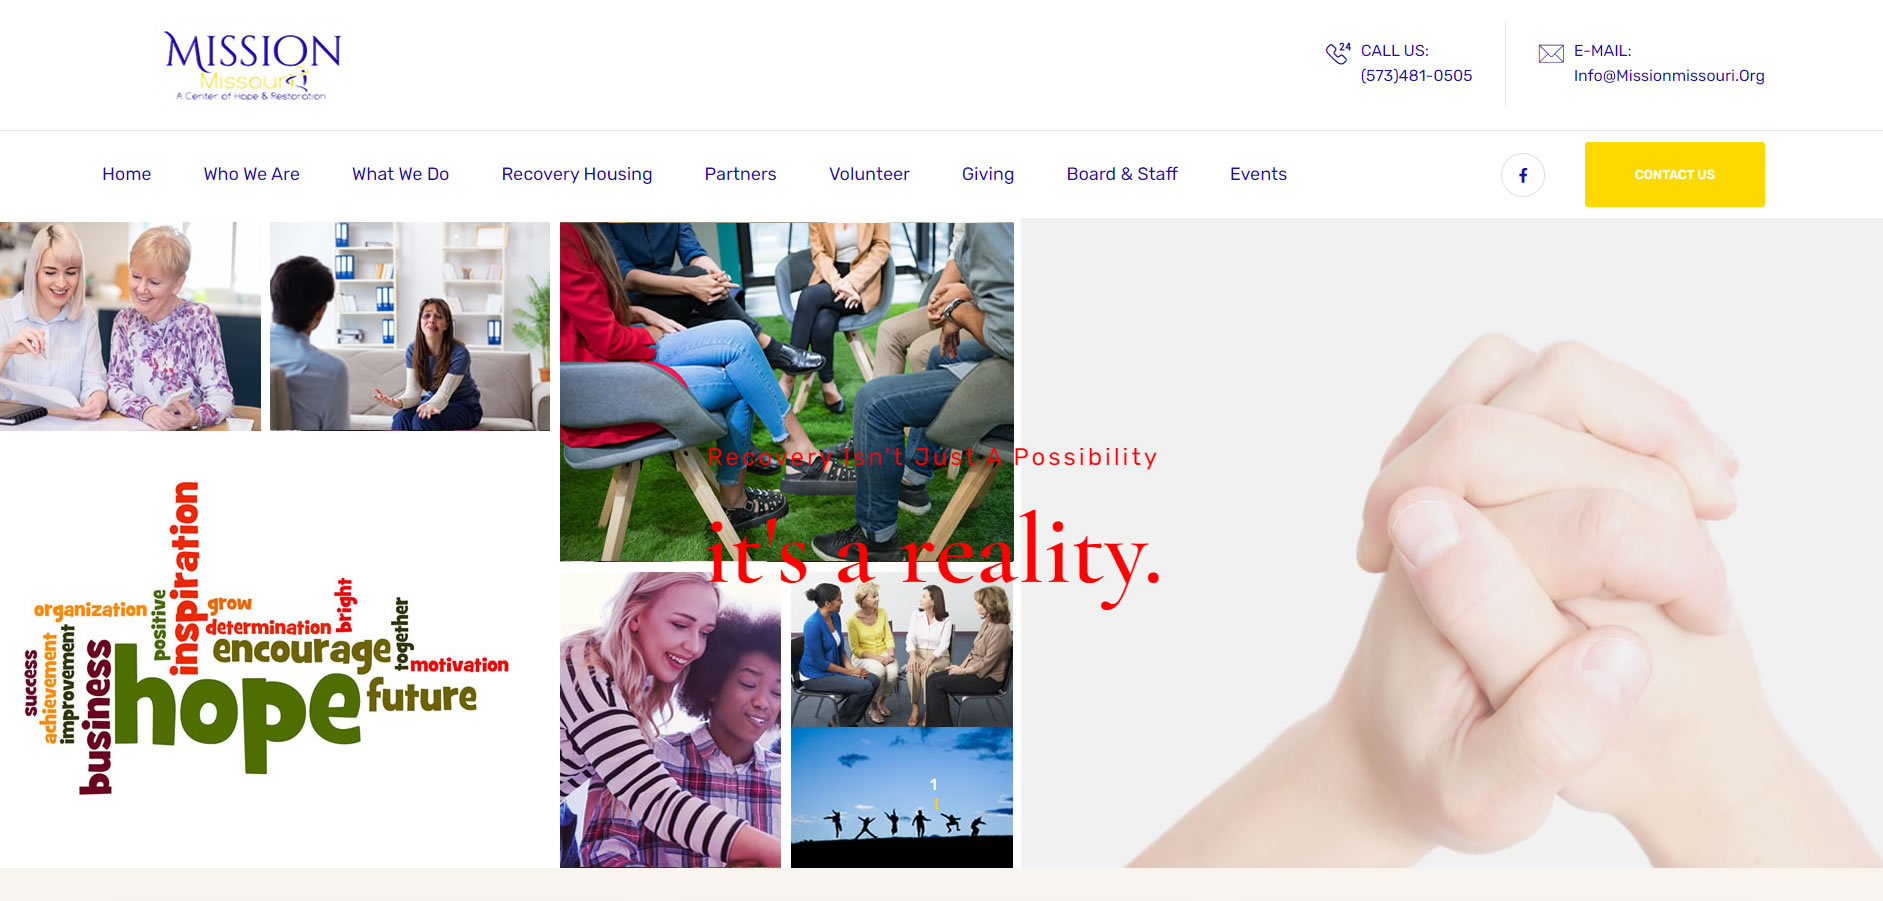Open the Giving menu item
The width and height of the screenshot is (1883, 901).
pos(988,174)
